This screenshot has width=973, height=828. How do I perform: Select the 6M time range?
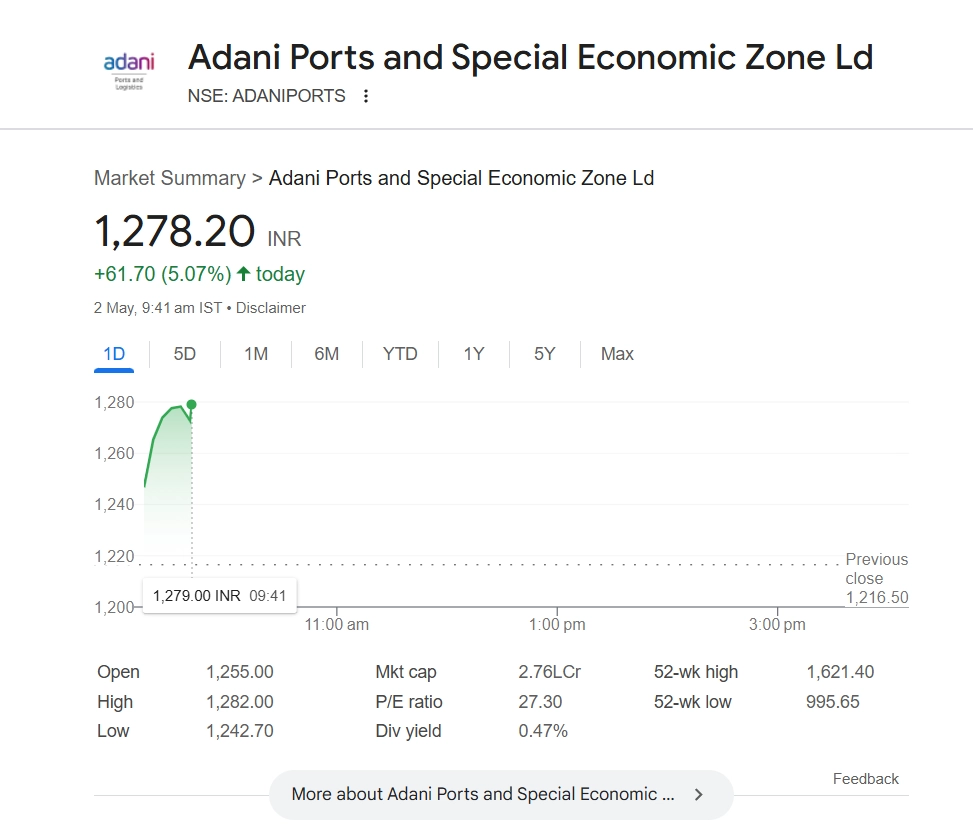326,354
